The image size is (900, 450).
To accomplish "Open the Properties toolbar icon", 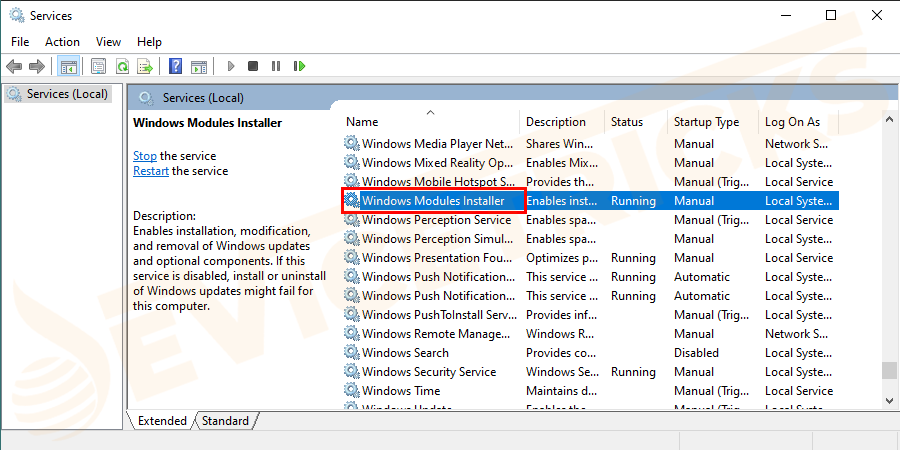I will click(x=99, y=67).
